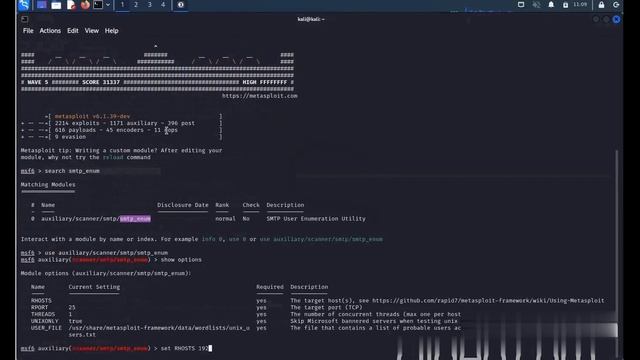Click the USER_FILE wordlist path

159,331
